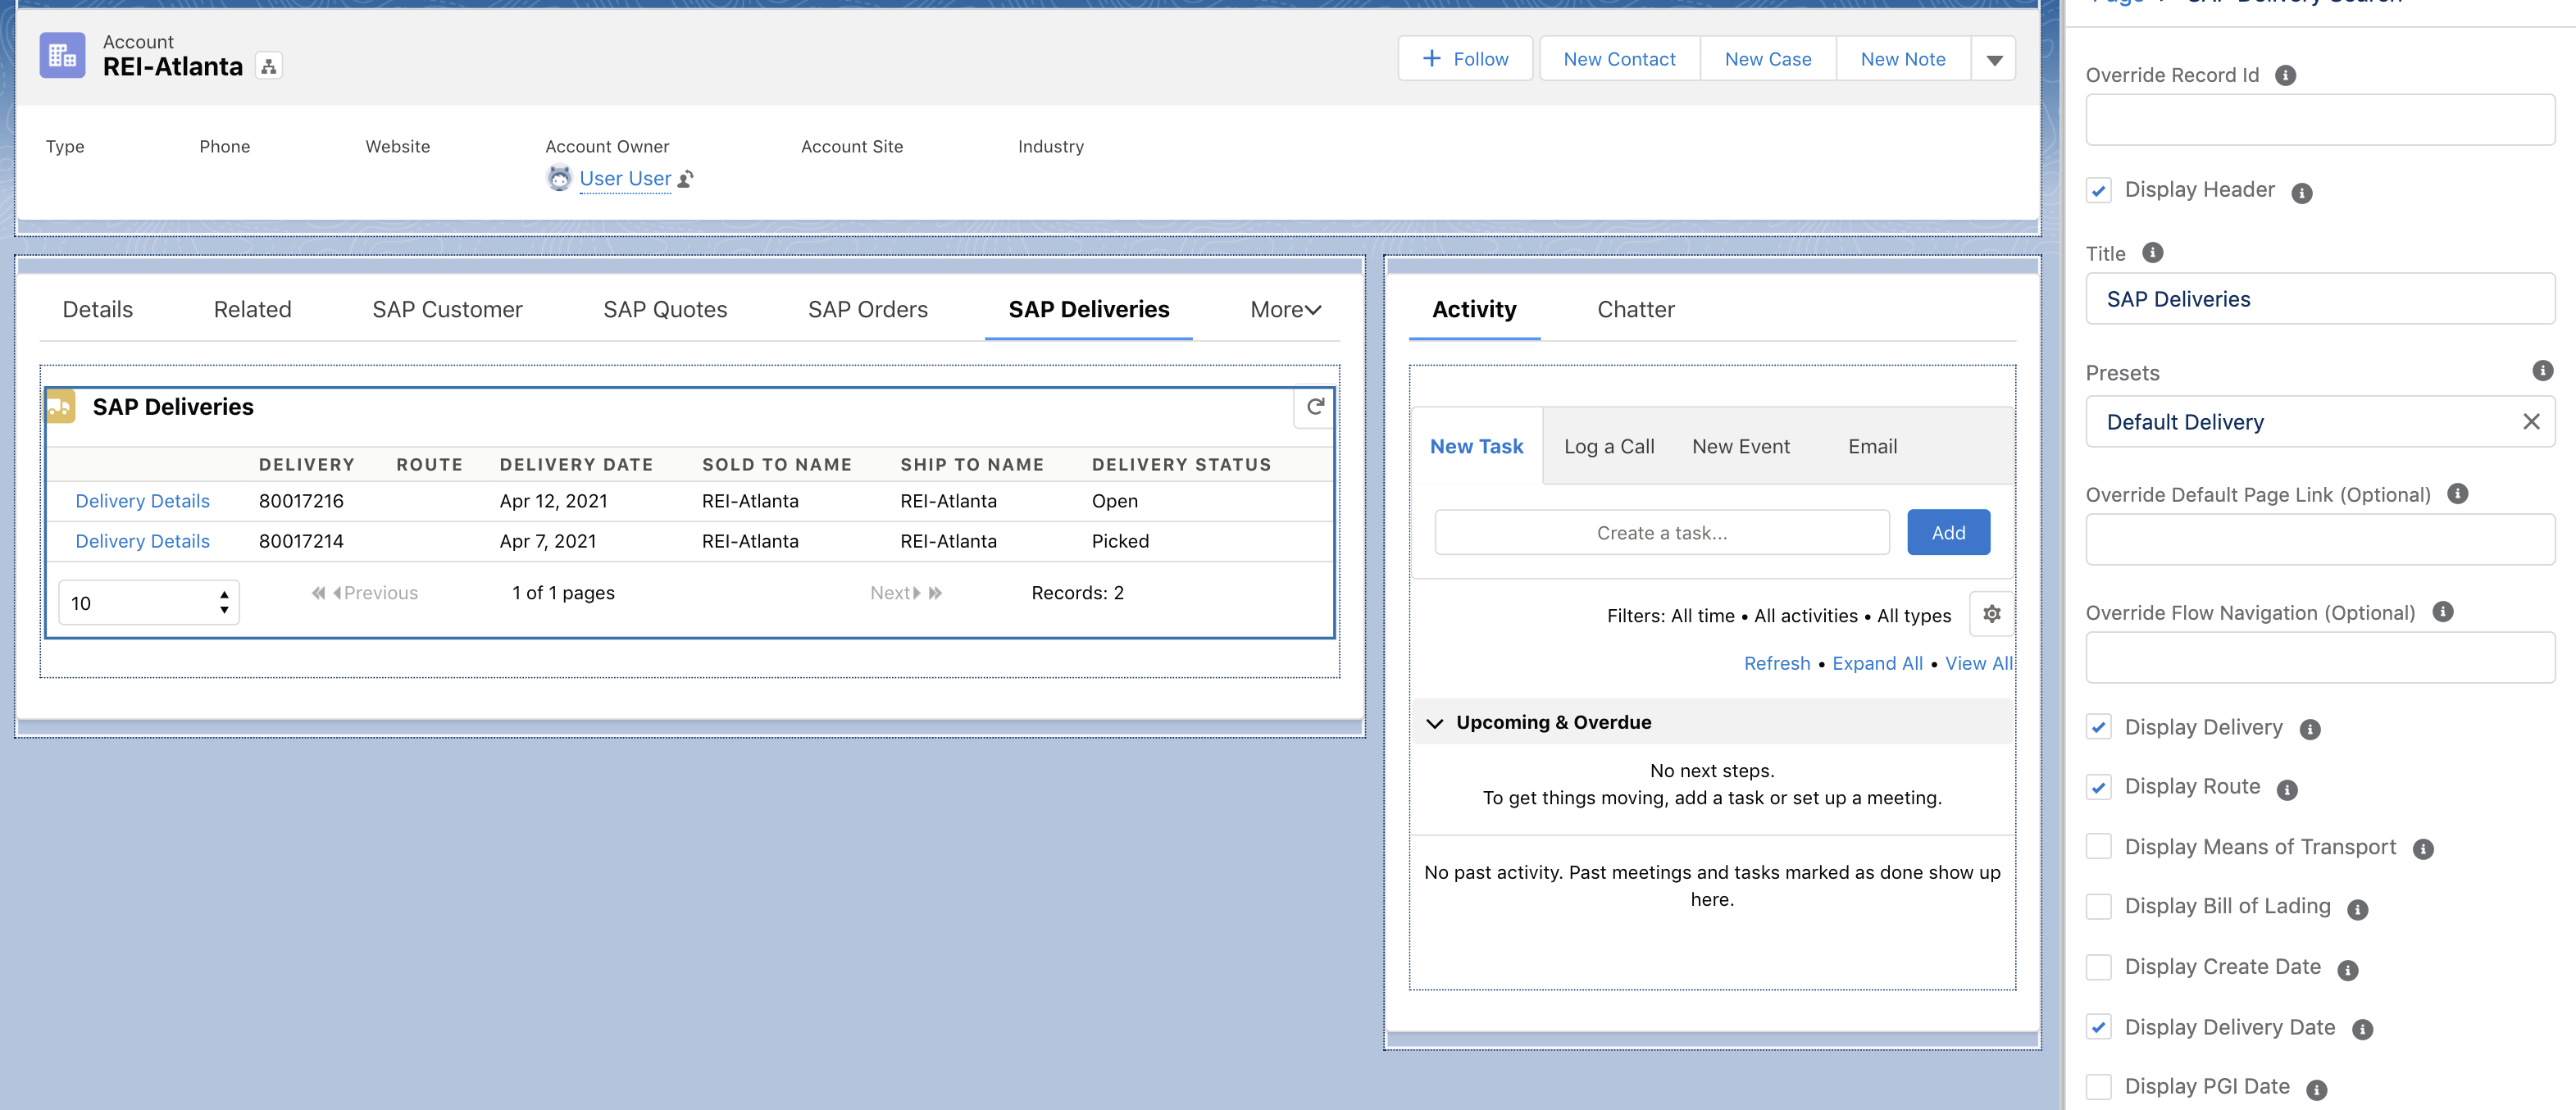The image size is (2576, 1110).
Task: Show info tooltip for Display Route
Action: (2287, 790)
